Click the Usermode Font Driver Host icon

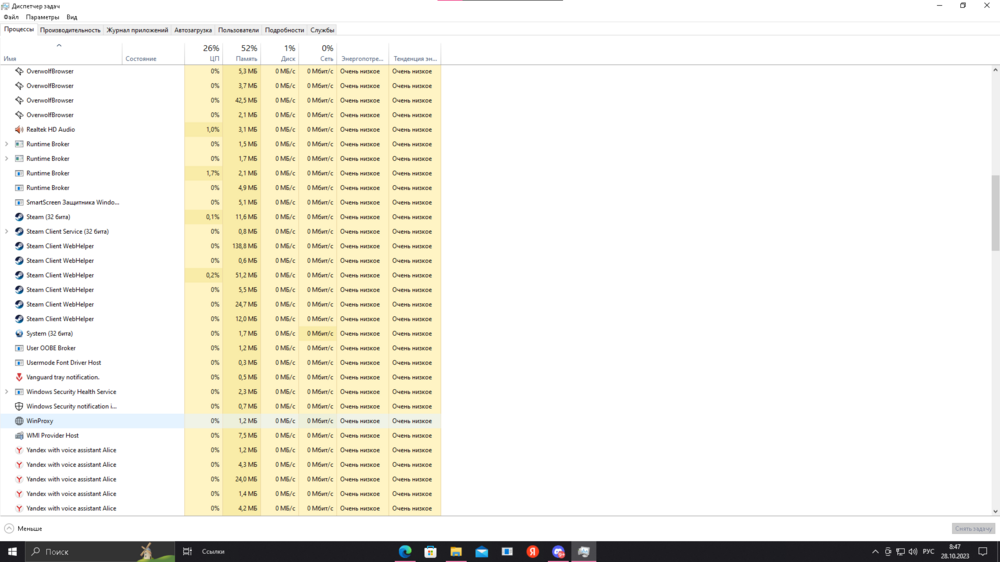(19, 363)
